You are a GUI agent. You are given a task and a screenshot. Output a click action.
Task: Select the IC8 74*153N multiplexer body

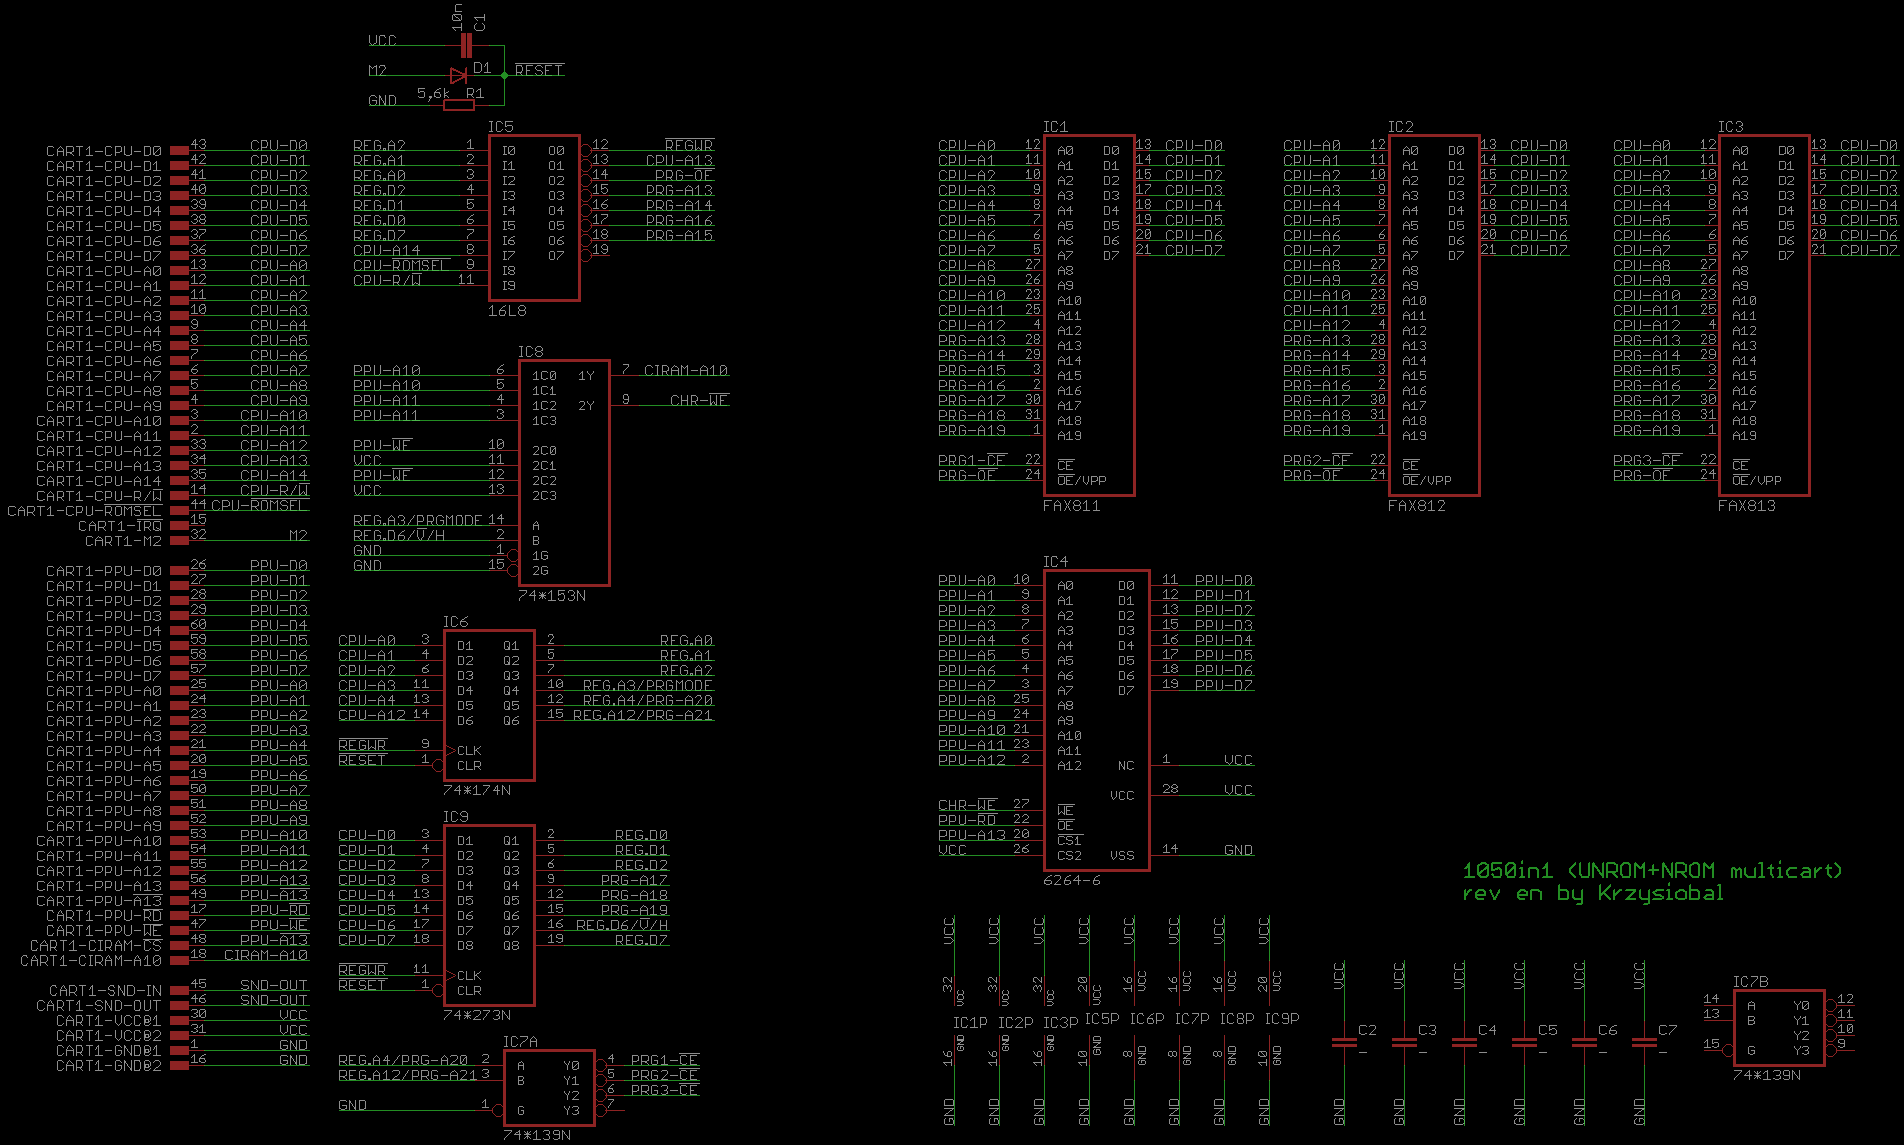click(564, 473)
